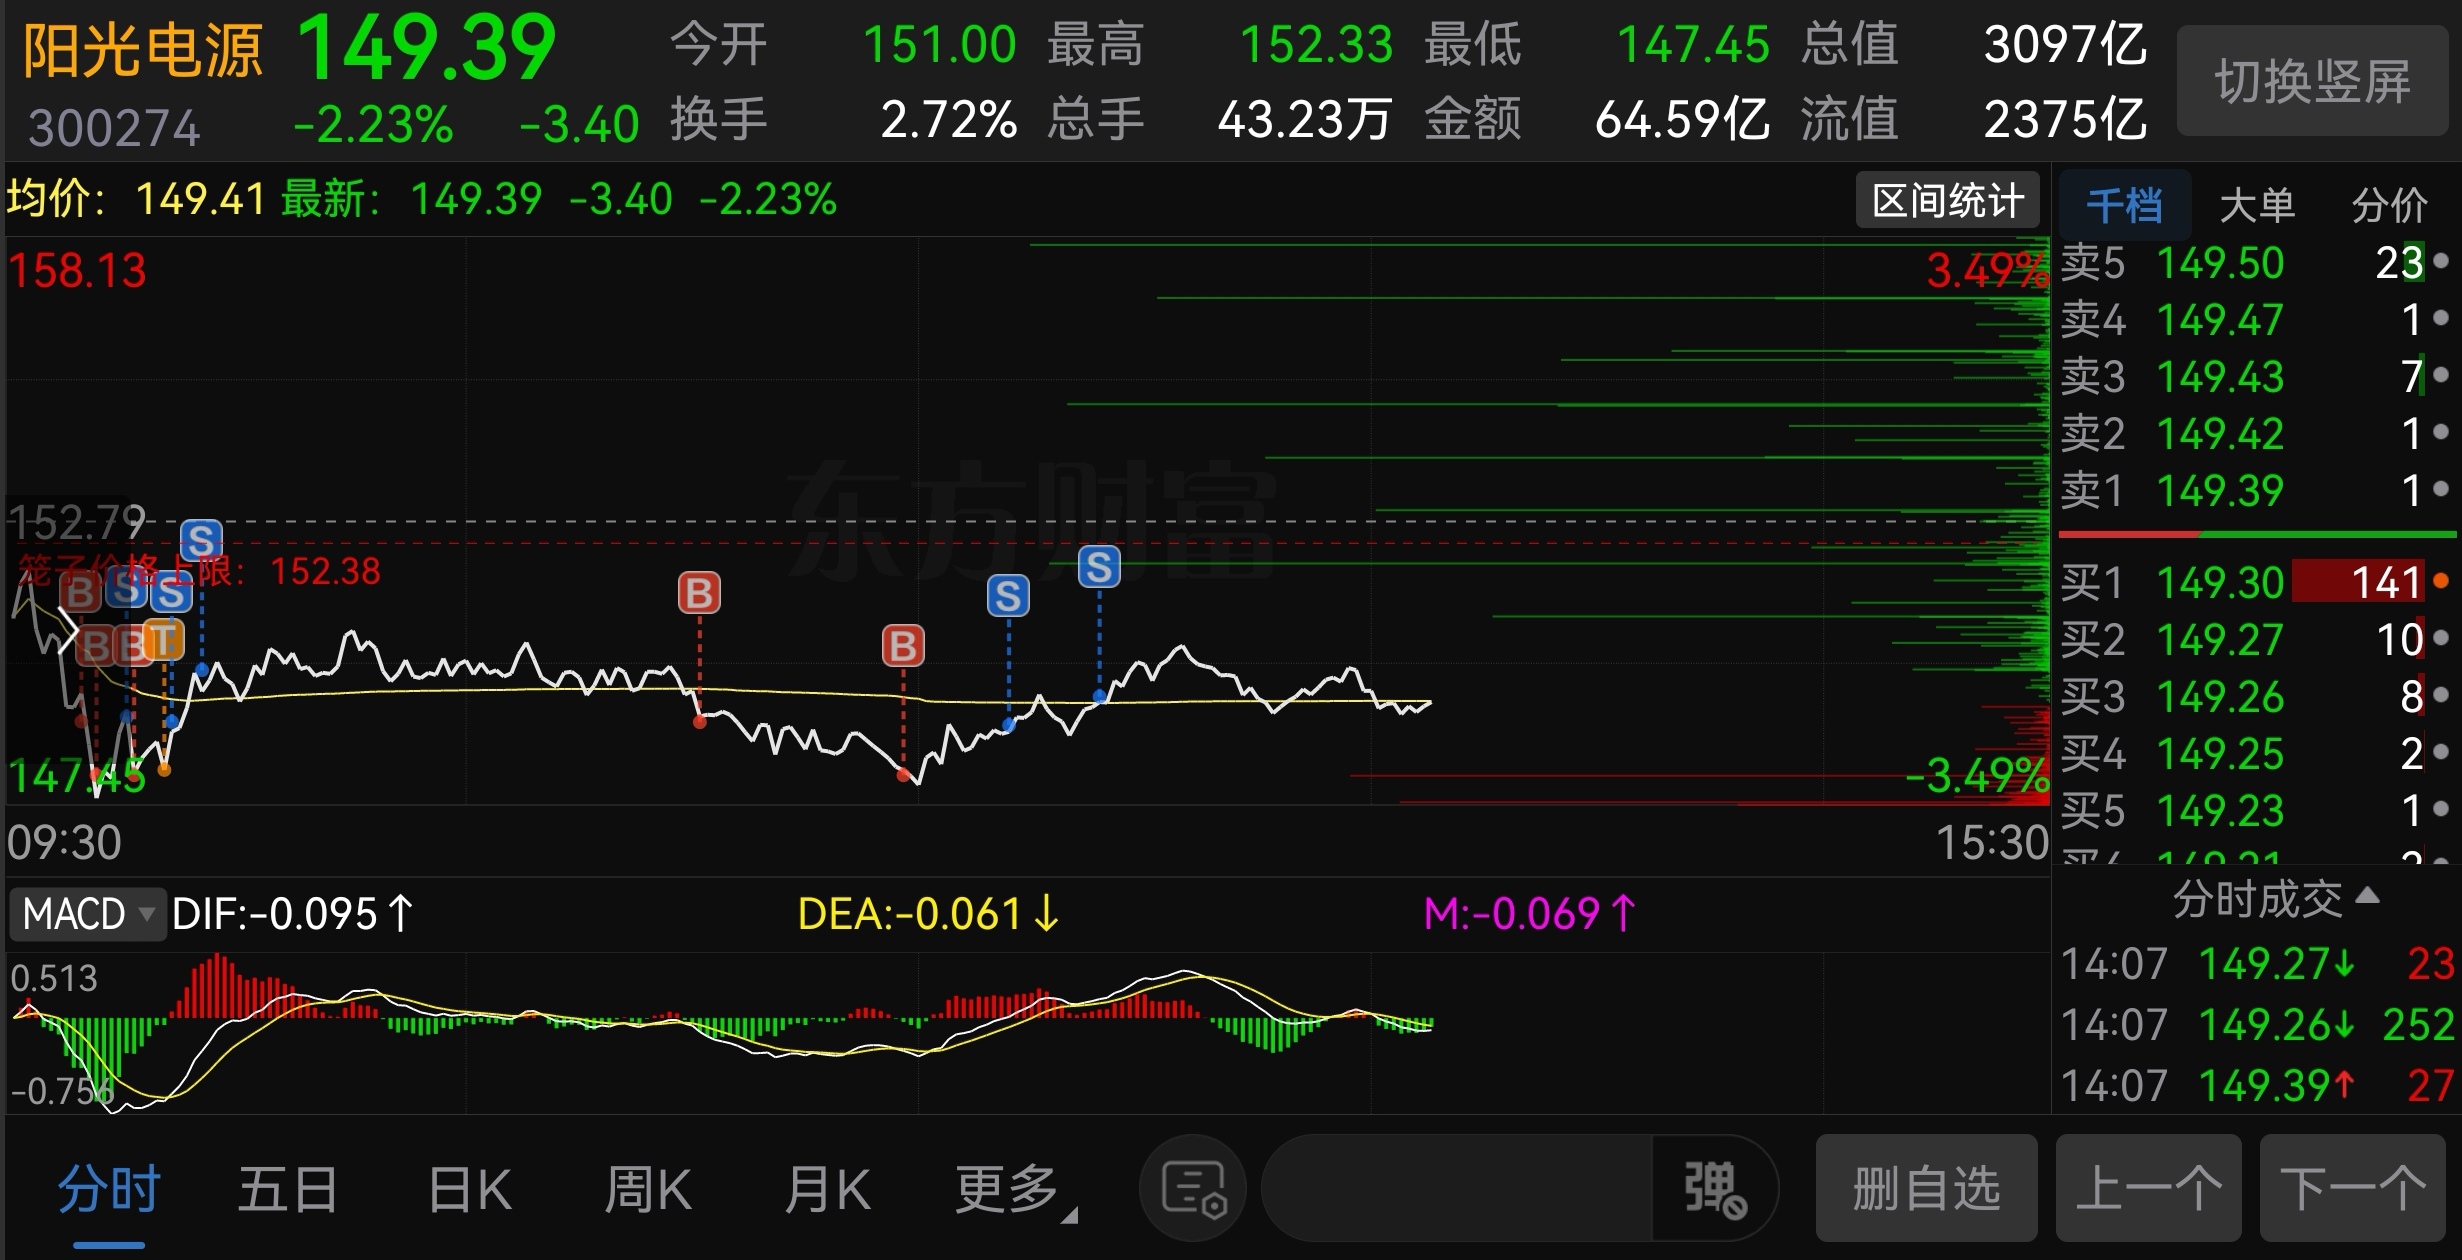The height and width of the screenshot is (1260, 2462).
Task: Select the 大单 tab
Action: pos(2256,205)
